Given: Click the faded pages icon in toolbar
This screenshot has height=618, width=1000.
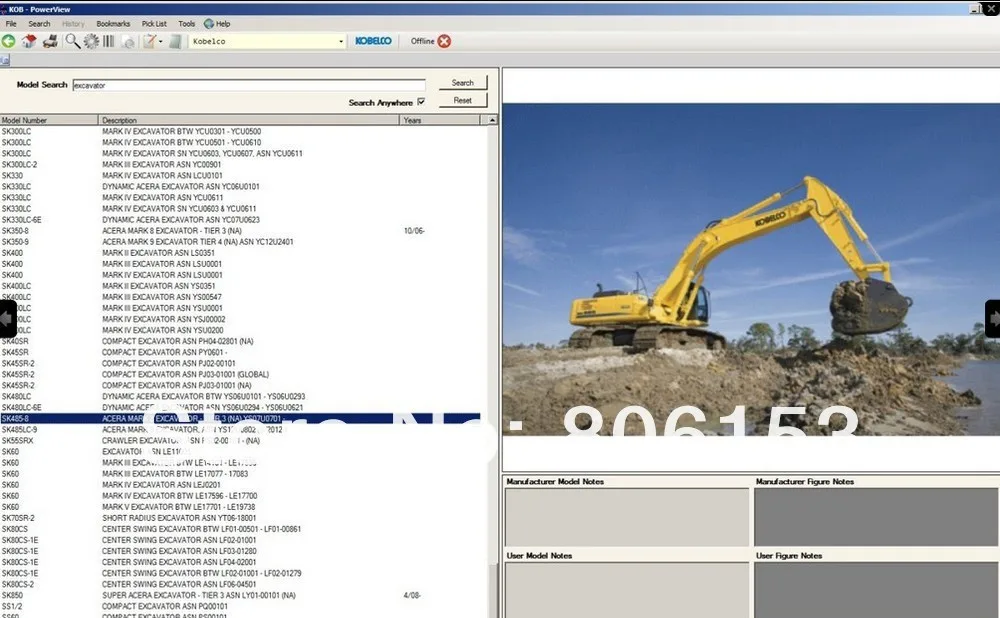Looking at the screenshot, I should [128, 41].
